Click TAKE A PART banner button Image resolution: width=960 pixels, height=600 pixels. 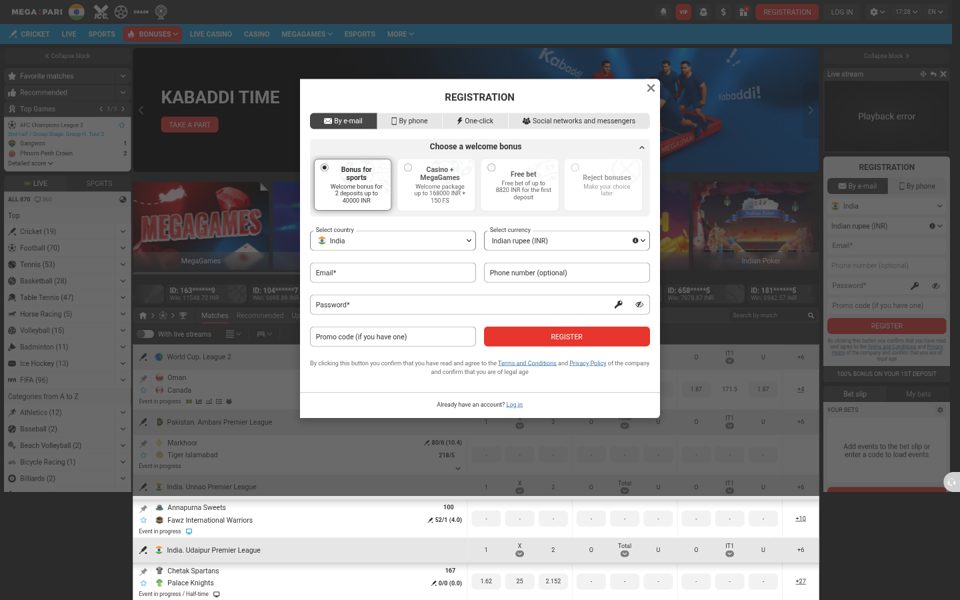190,124
